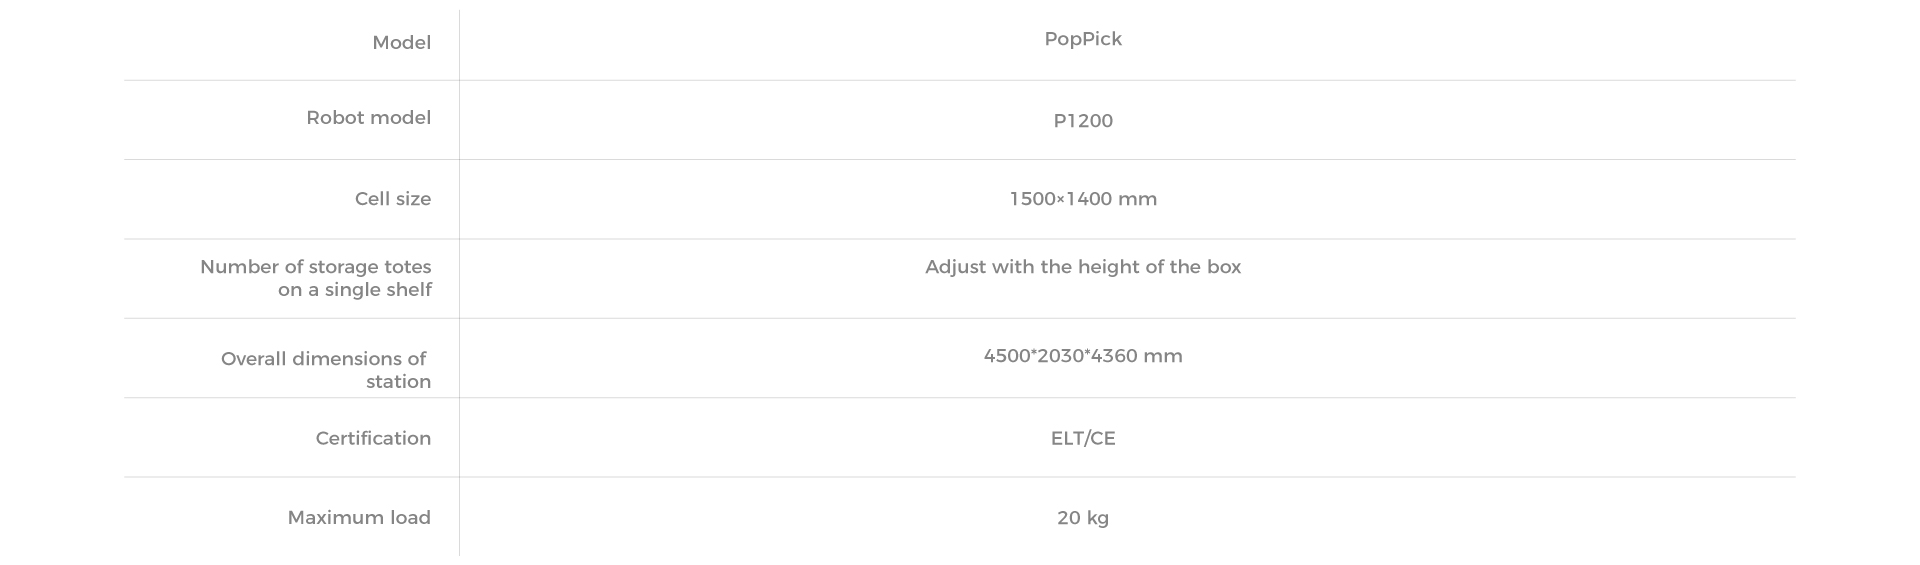Image resolution: width=1920 pixels, height=565 pixels.
Task: Click the Maximum load label
Action: (x=359, y=518)
